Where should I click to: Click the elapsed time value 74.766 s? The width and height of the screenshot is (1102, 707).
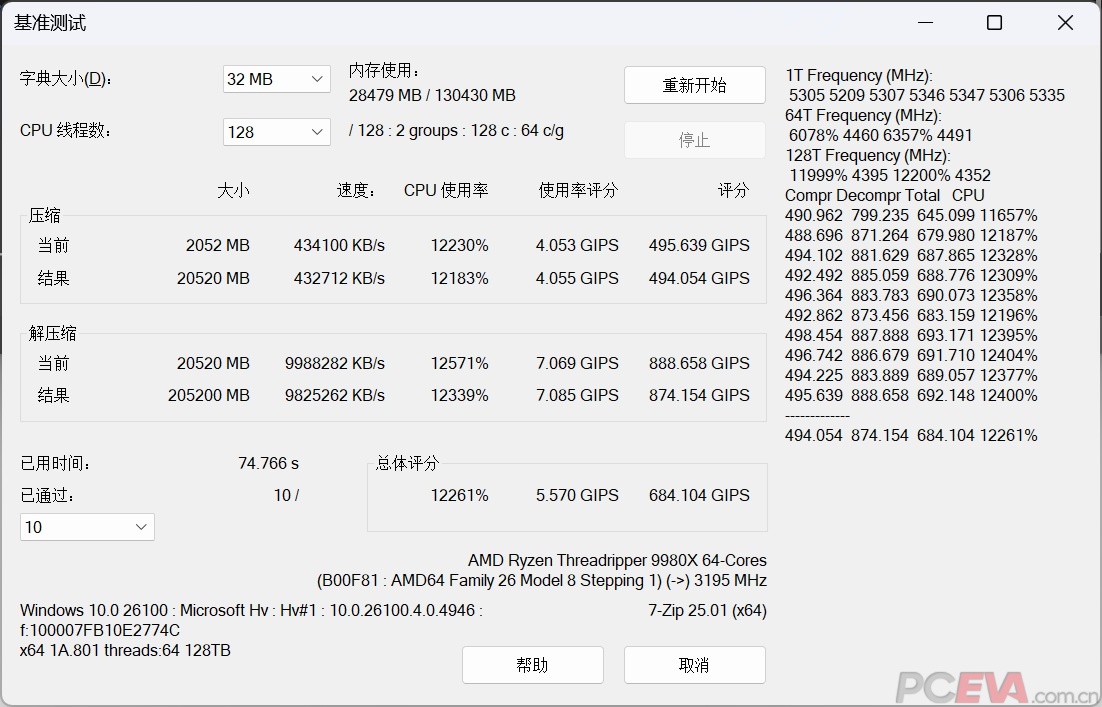[x=268, y=463]
